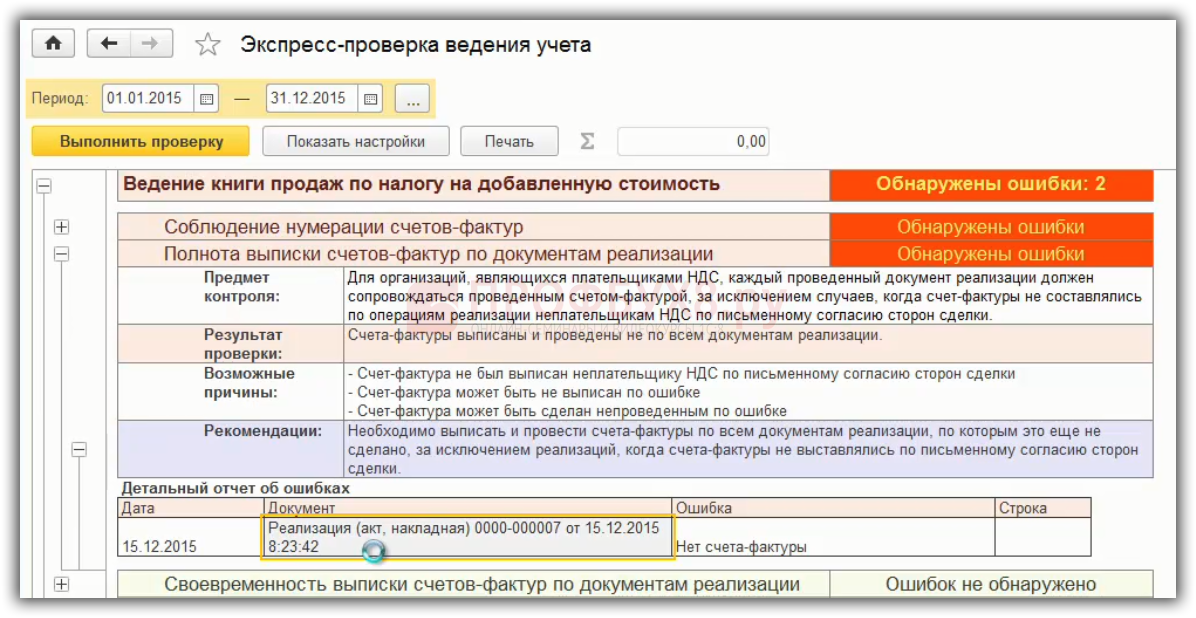Click Показать настройки button
This screenshot has width=1196, height=618.
pos(355,141)
